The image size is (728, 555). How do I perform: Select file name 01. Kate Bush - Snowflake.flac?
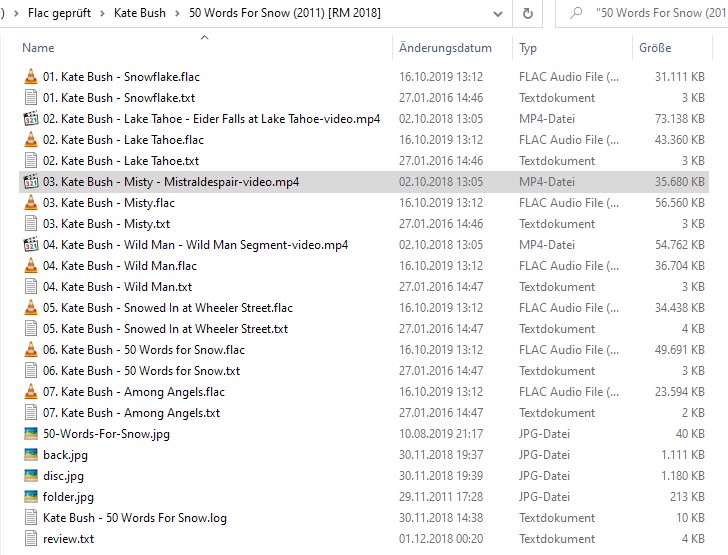point(121,77)
